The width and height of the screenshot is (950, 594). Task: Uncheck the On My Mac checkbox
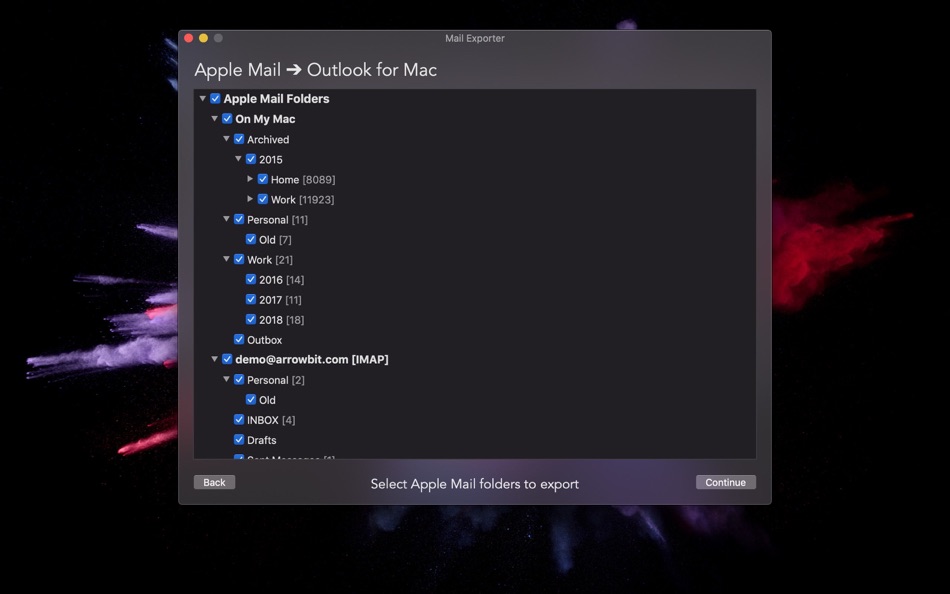[x=227, y=118]
